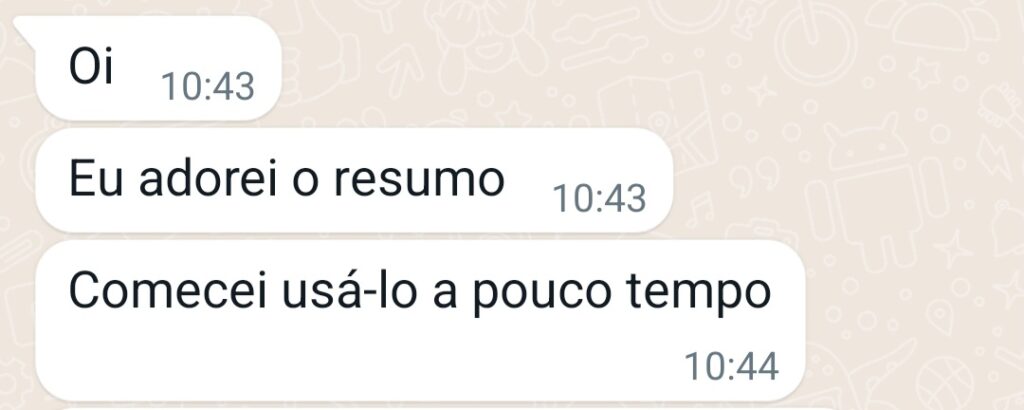Screen dimensions: 1024x410
Task: Click the bicycle wheel doodle in the wallpaper
Action: (x=814, y=43)
